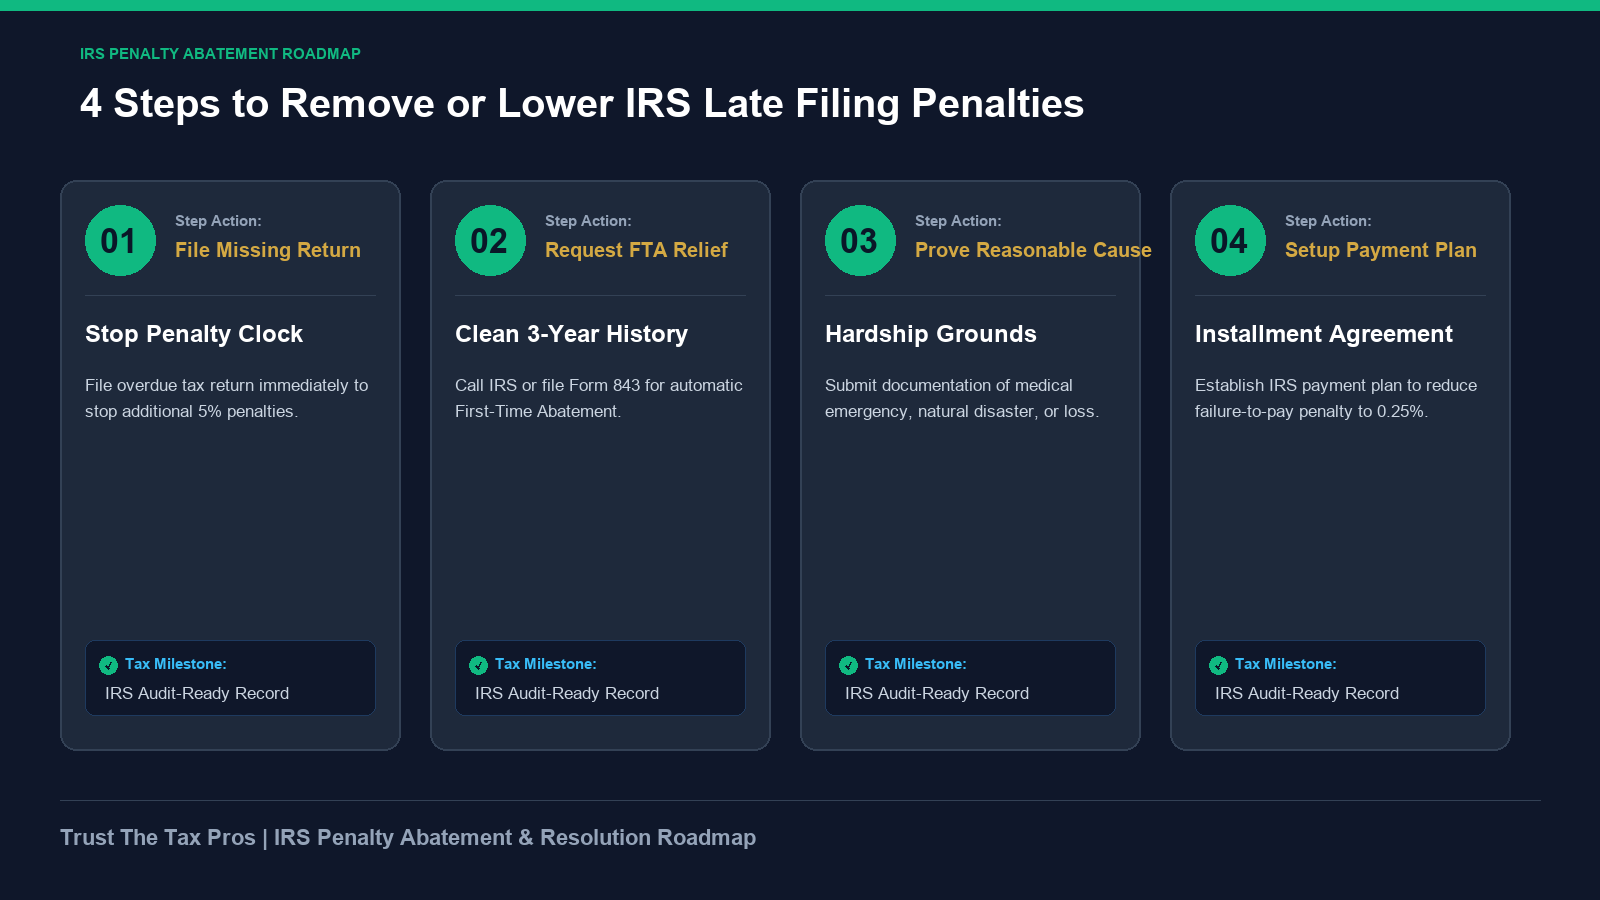This screenshot has width=1600, height=900.
Task: Click the description about medical emergency documentation
Action: point(962,398)
